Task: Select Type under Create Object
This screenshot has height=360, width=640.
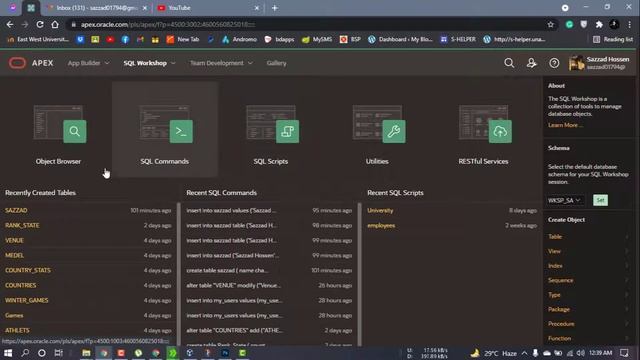Action: [554, 295]
